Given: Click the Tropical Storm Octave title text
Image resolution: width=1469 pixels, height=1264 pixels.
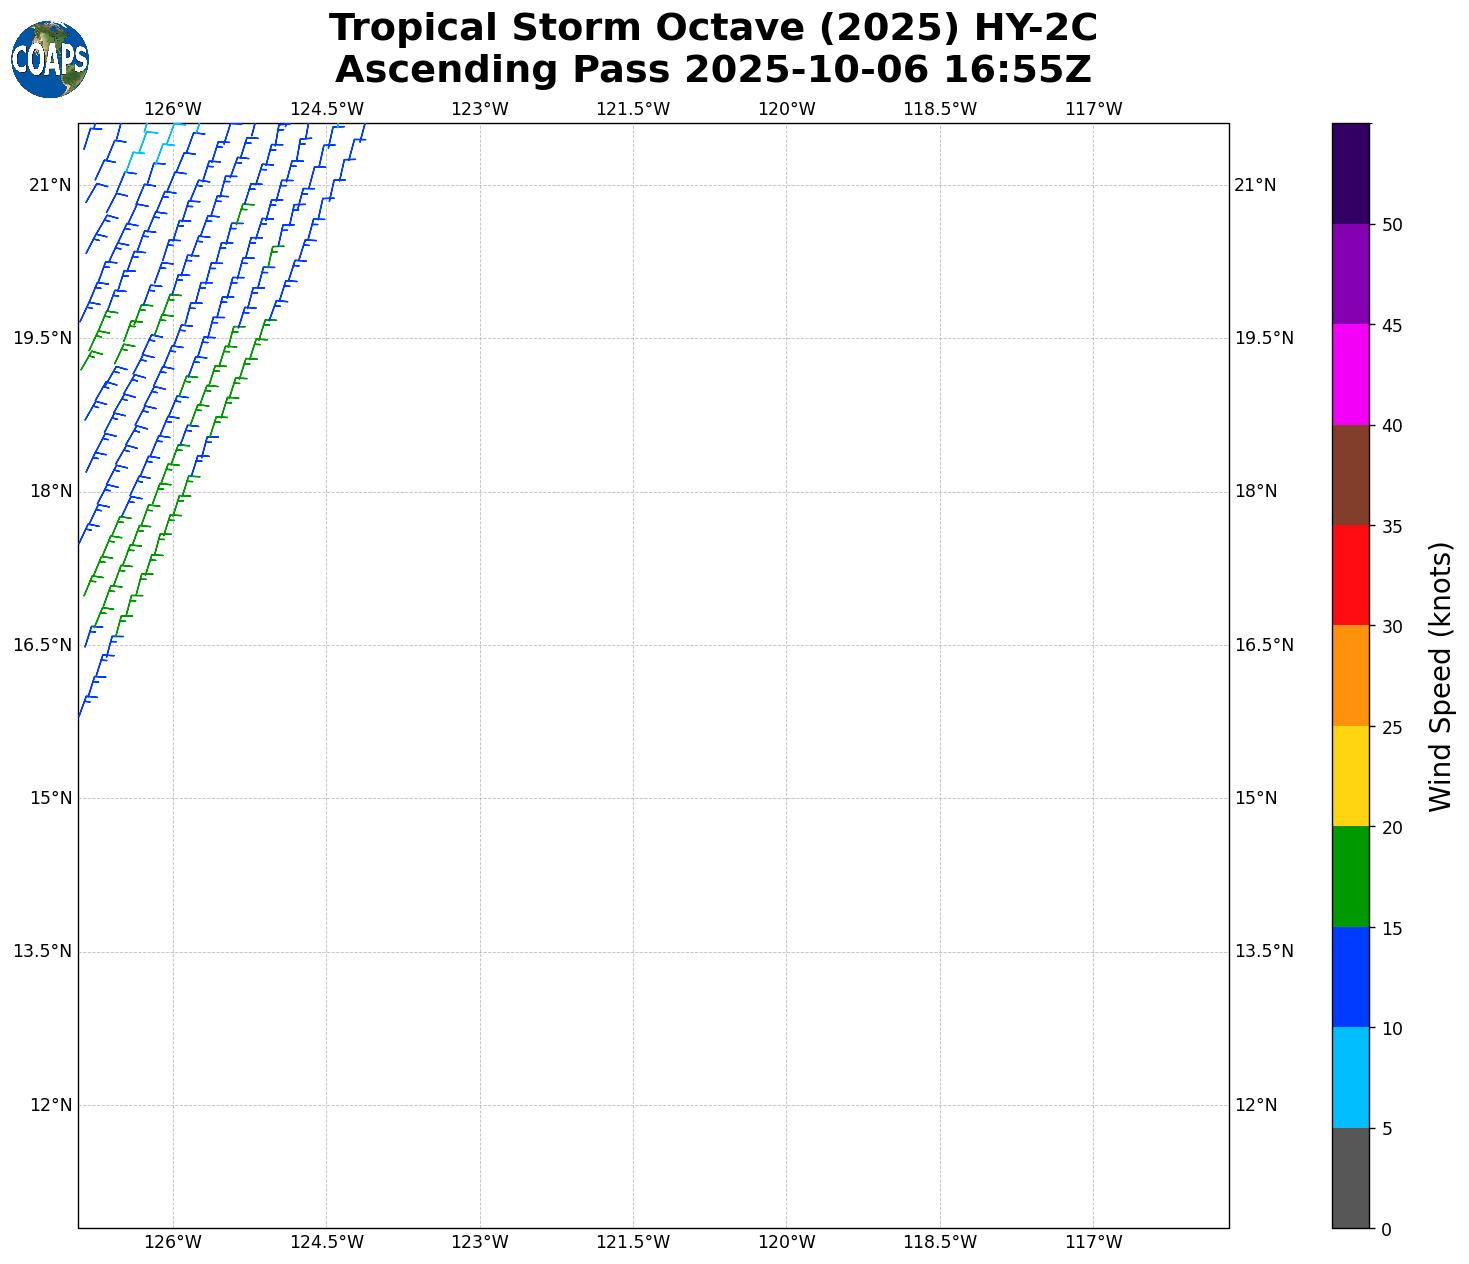Looking at the screenshot, I should (x=713, y=28).
